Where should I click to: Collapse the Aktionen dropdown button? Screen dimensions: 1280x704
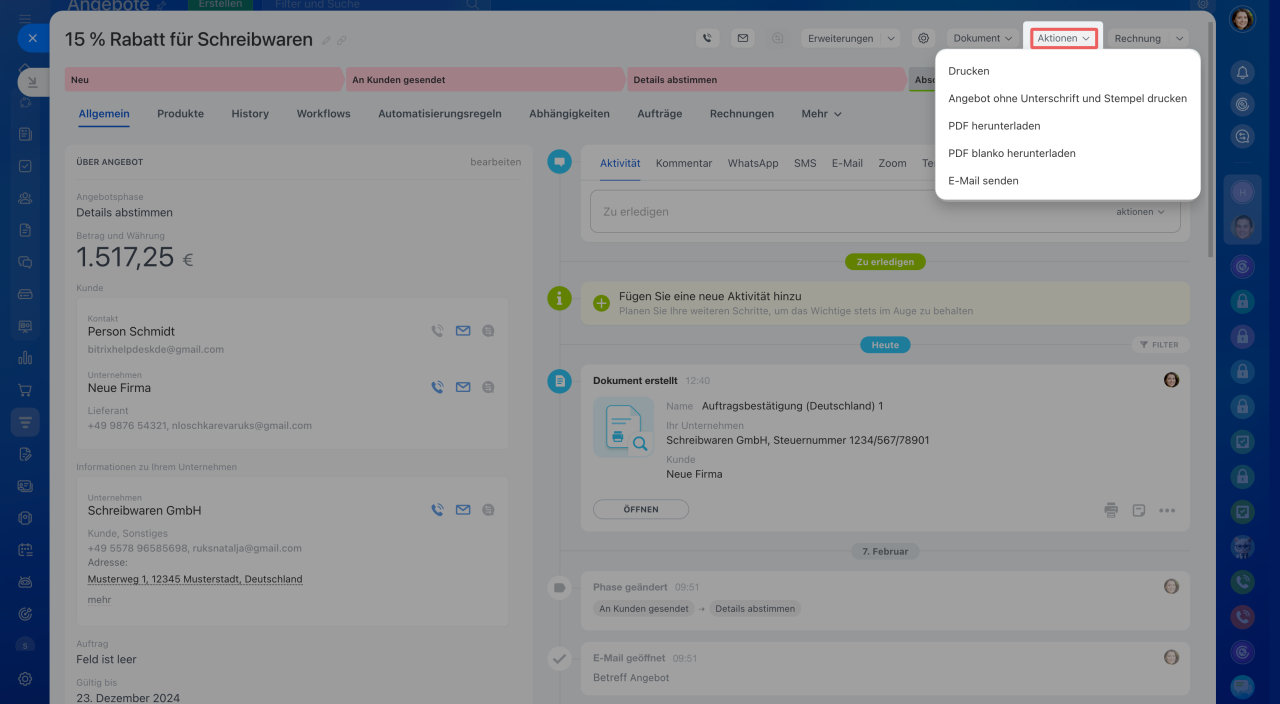point(1063,38)
